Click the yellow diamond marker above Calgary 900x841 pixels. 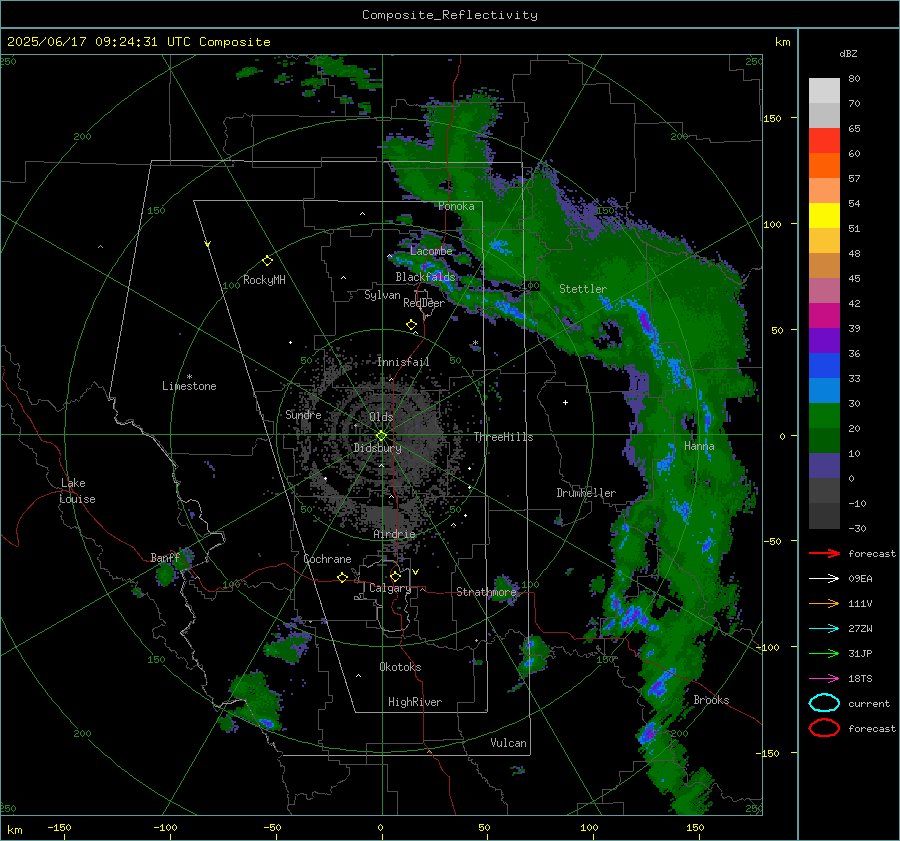(x=395, y=576)
